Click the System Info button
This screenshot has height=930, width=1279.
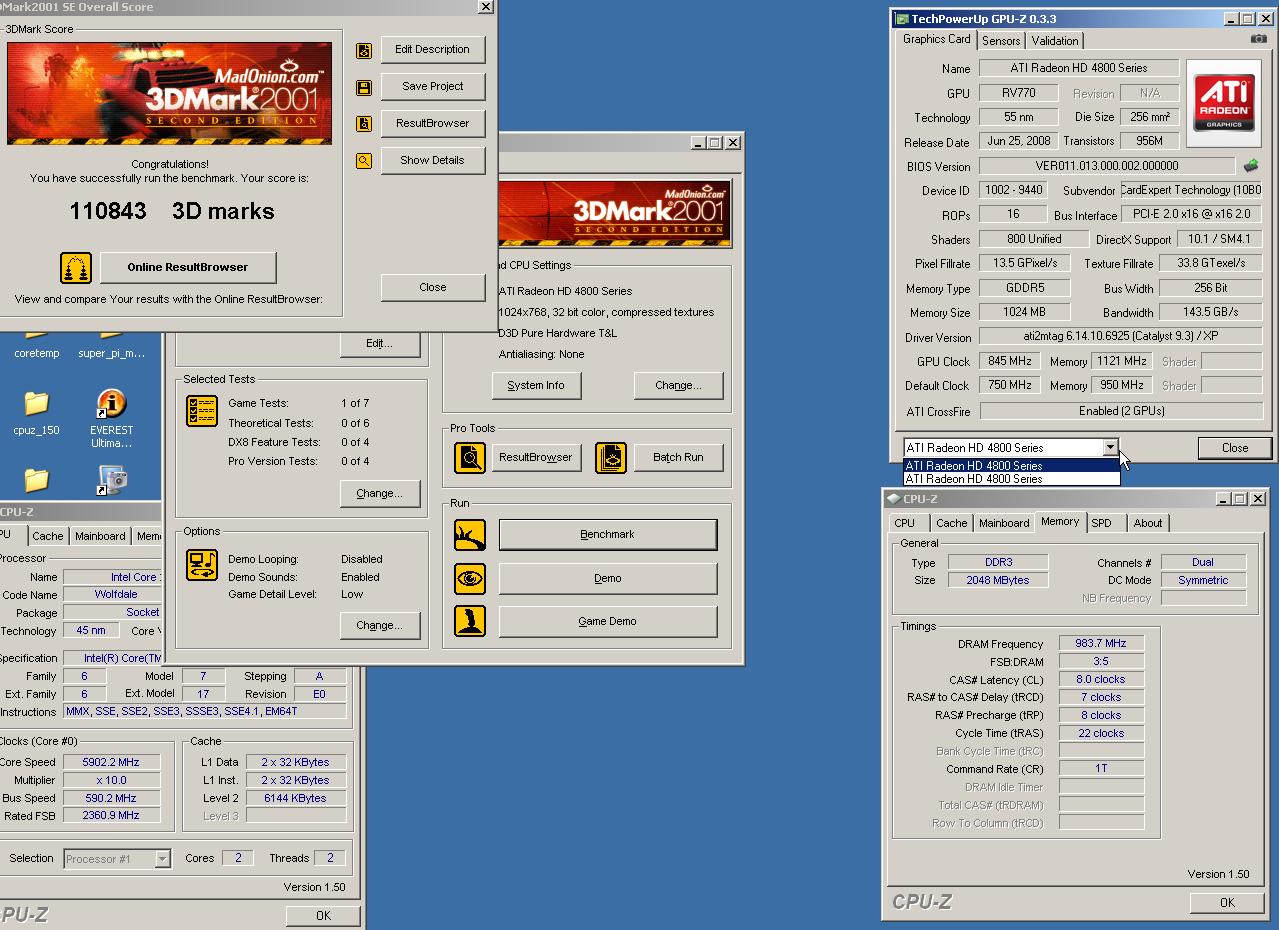(536, 386)
